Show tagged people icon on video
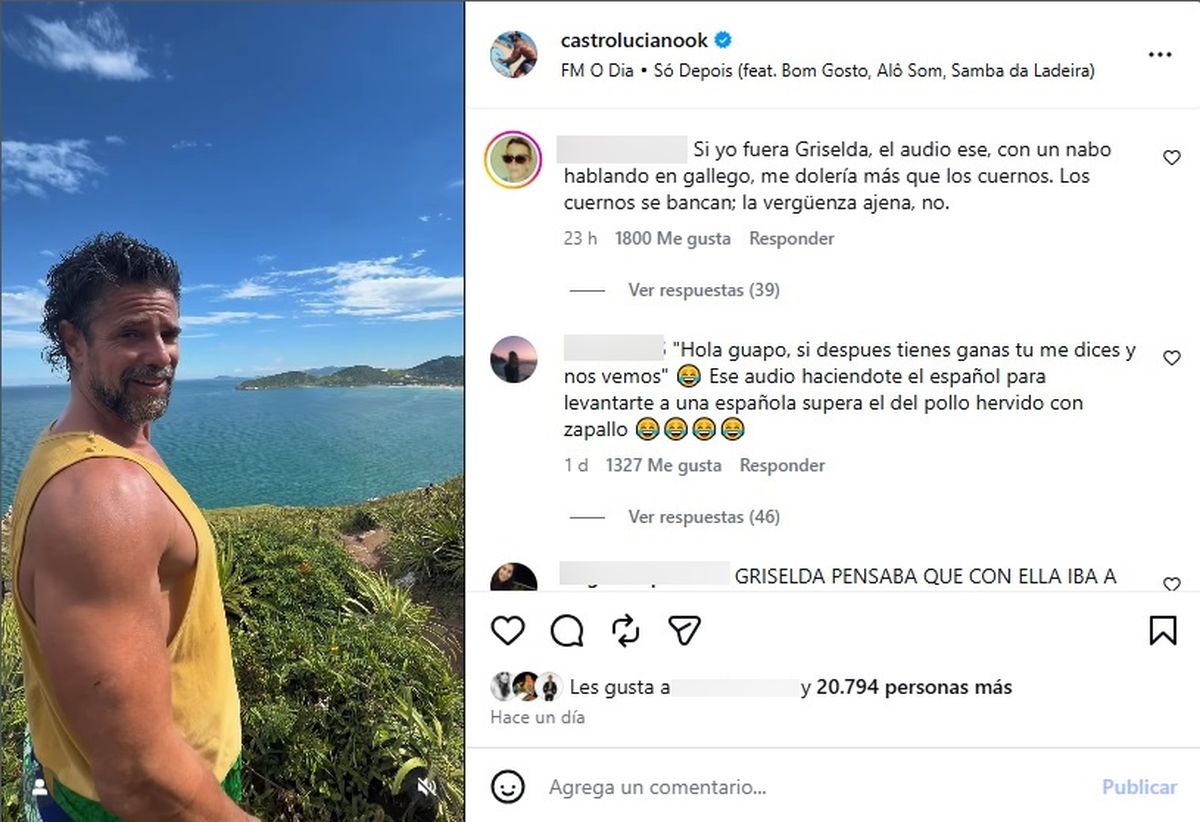Viewport: 1200px width, 822px height. click(x=41, y=788)
